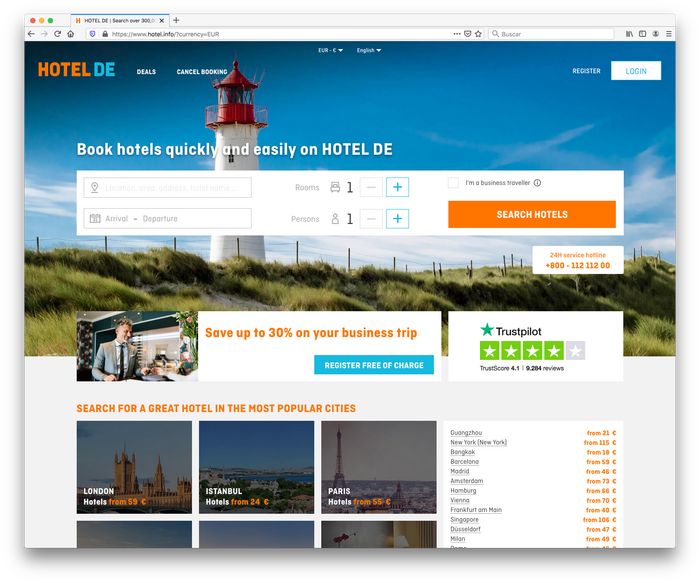Click the Pocket save icon
This screenshot has width=700, height=583.
point(467,34)
